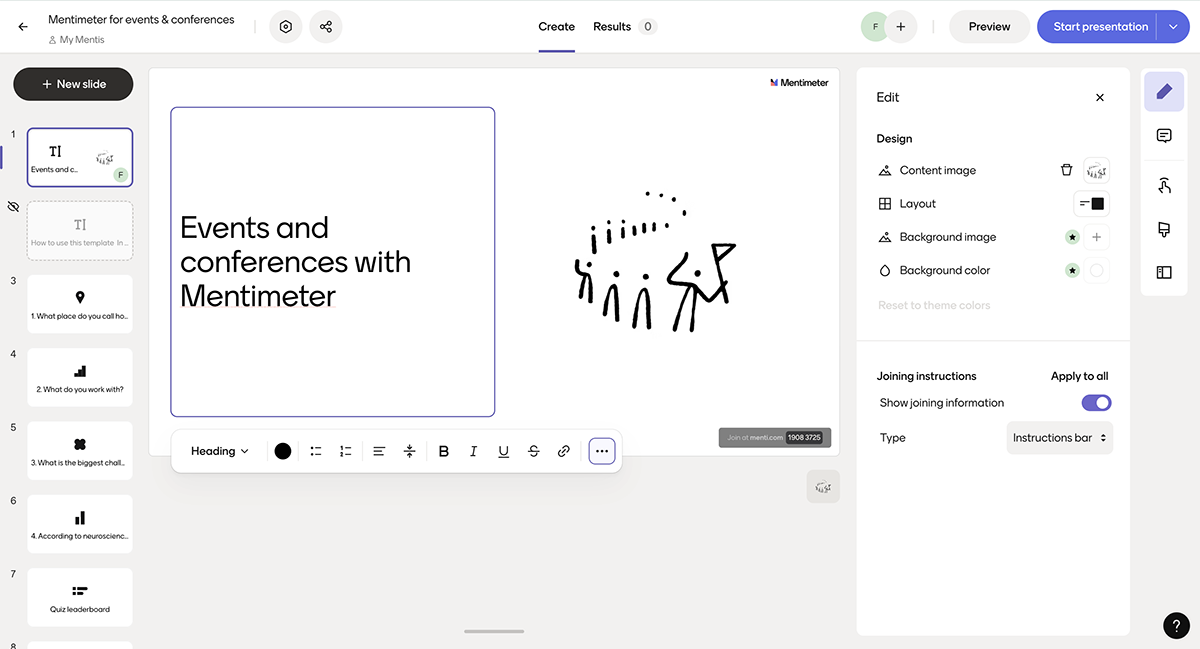Add a background image with plus icon
Viewport: 1200px width, 649px height.
[x=1097, y=237]
